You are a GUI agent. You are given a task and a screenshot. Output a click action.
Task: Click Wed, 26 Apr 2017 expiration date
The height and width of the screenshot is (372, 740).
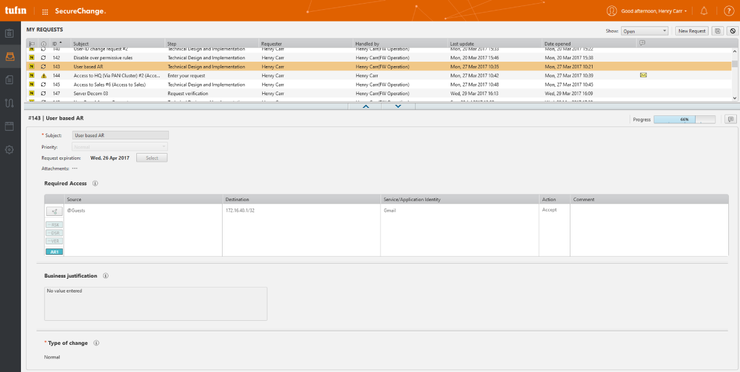pyautogui.click(x=109, y=158)
